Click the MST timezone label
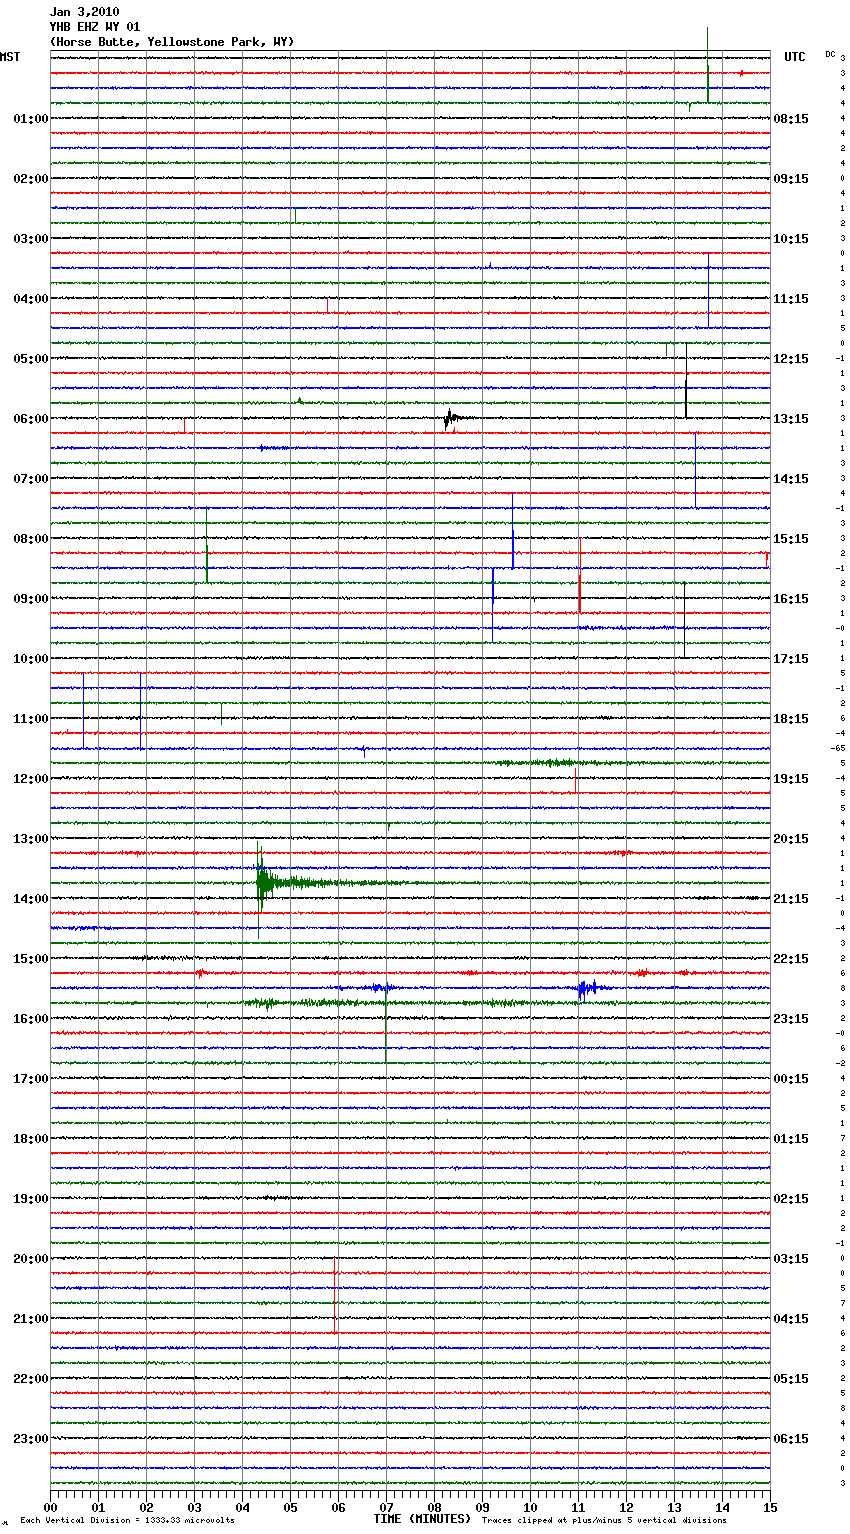This screenshot has width=850, height=1534. click(x=10, y=57)
